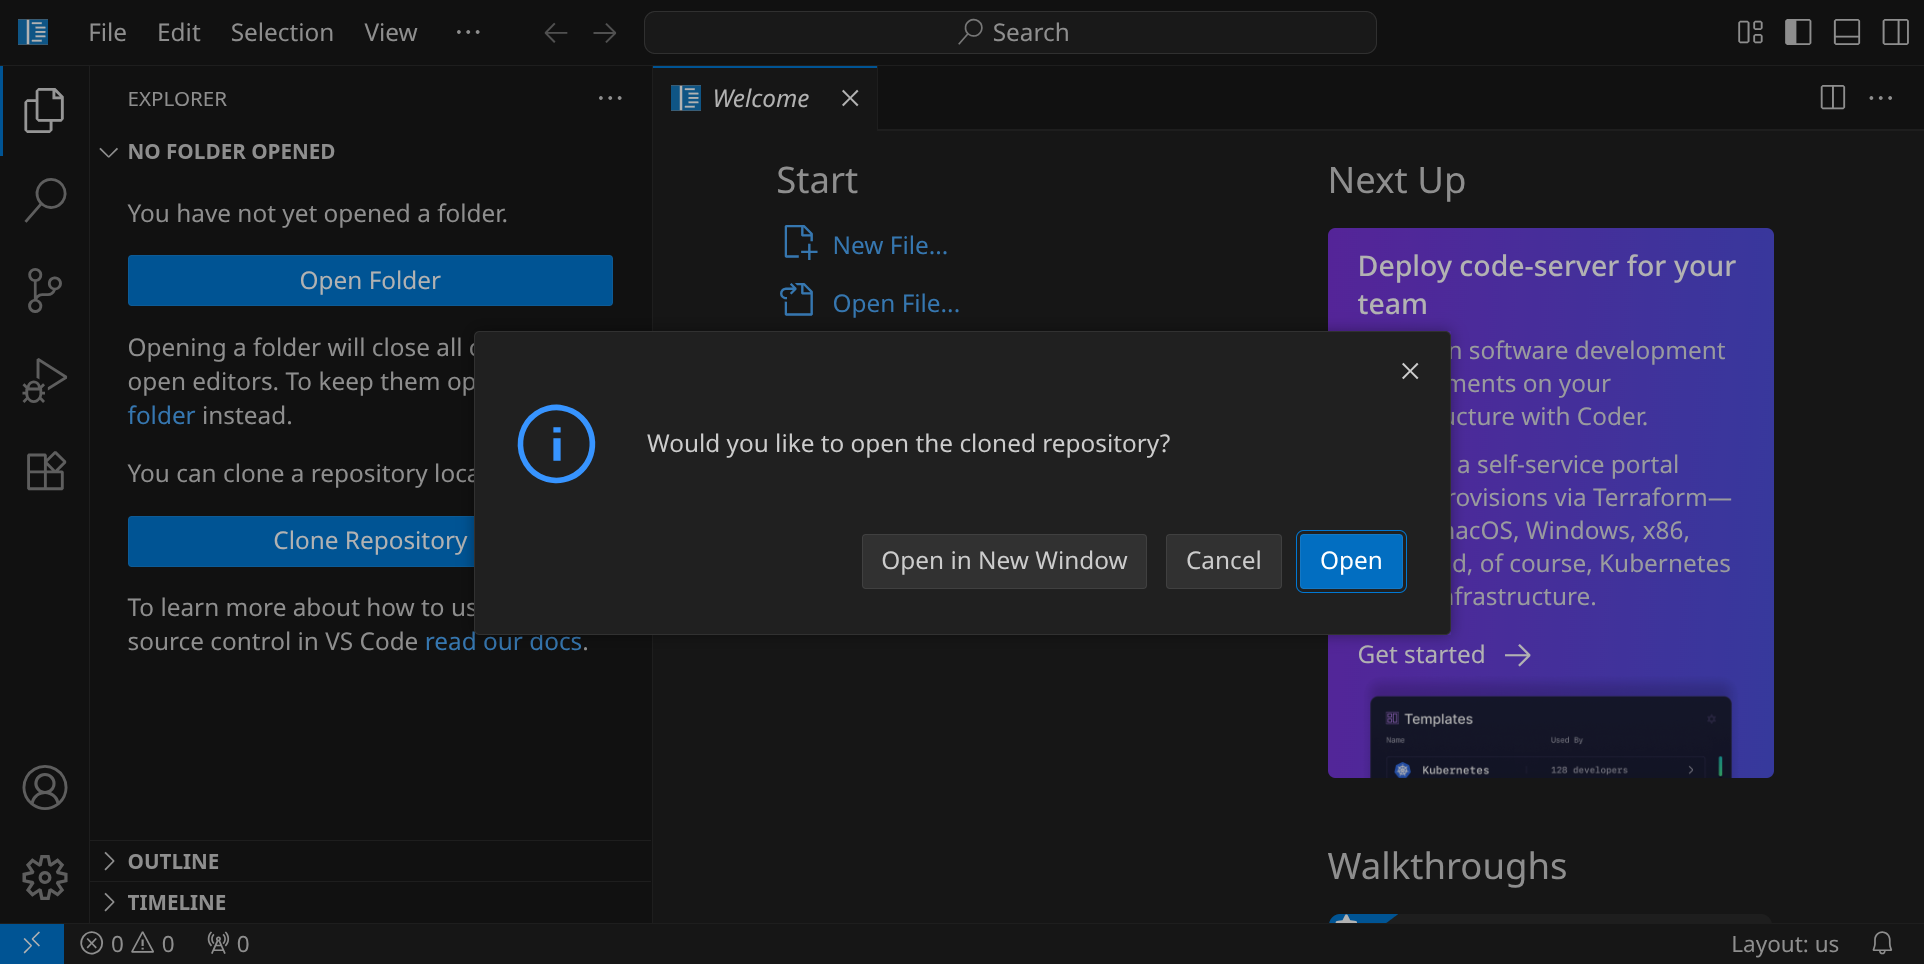1924x964 pixels.
Task: Toggle the bottom panel visibility
Action: pos(1846,33)
